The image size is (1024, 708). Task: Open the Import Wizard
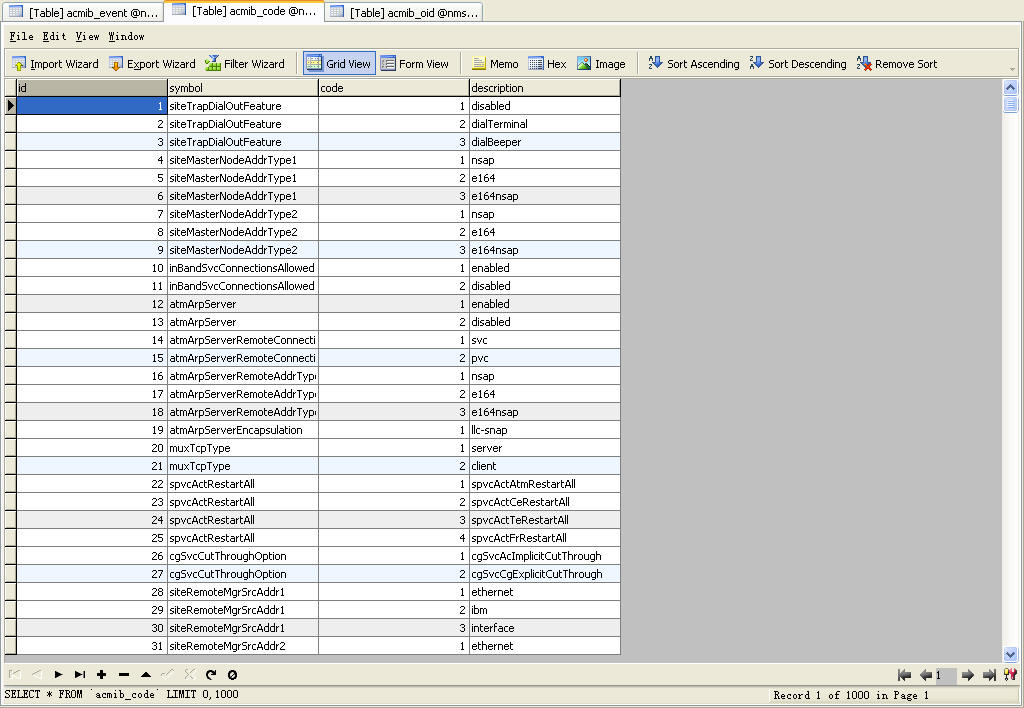coord(56,64)
